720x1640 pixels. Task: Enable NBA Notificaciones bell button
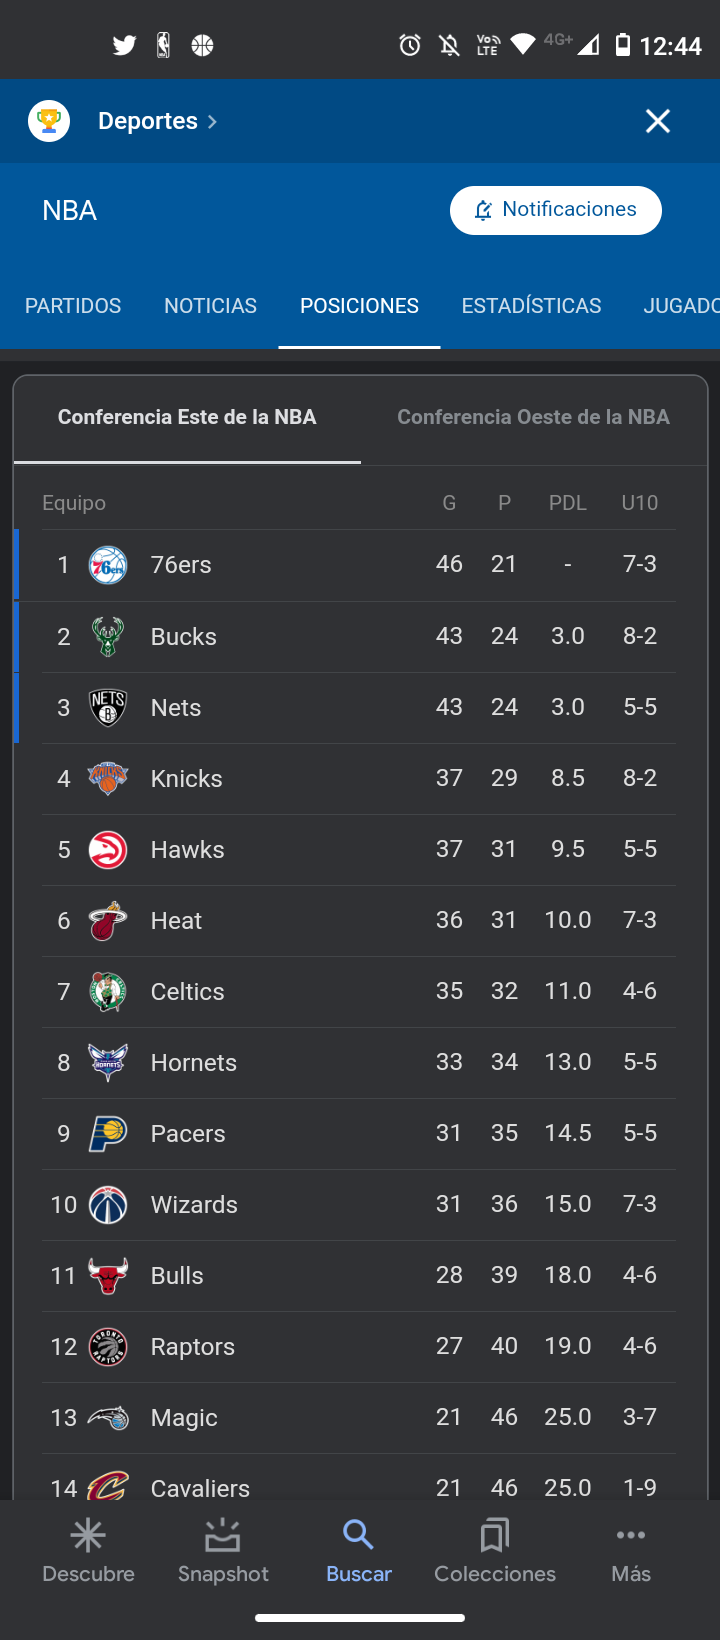click(555, 210)
